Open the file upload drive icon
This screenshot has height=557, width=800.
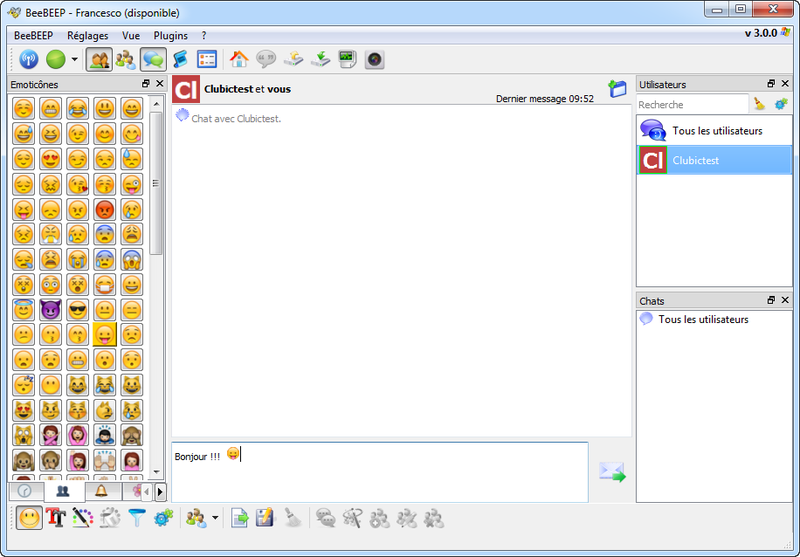293,59
